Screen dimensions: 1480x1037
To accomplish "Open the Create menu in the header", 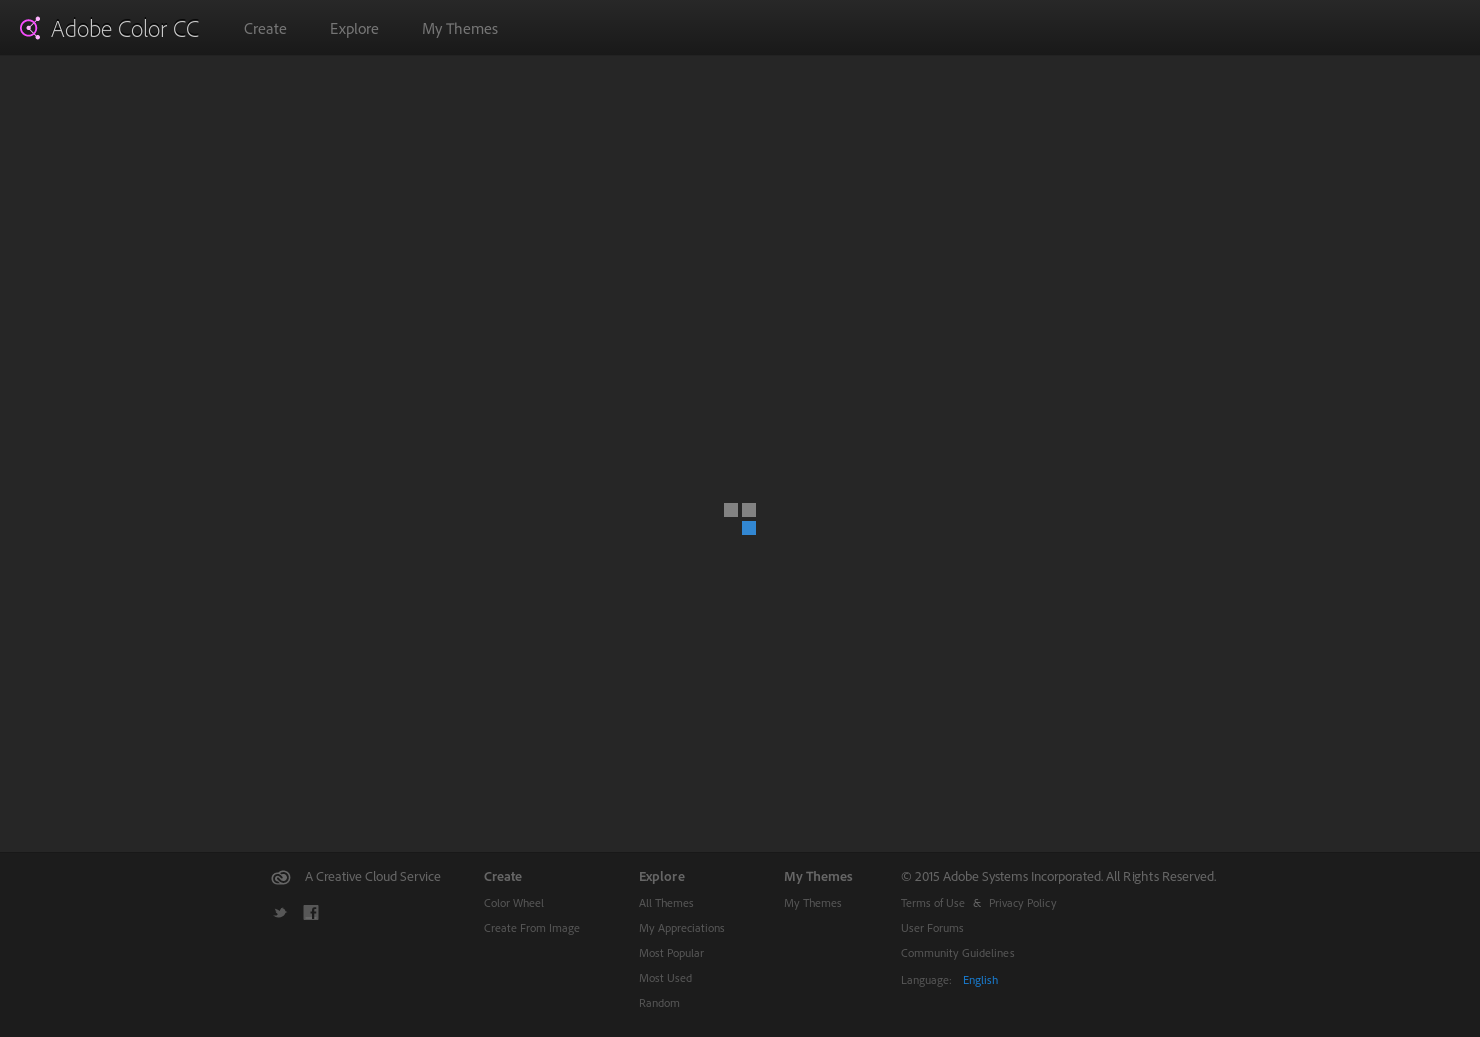I will coord(264,29).
